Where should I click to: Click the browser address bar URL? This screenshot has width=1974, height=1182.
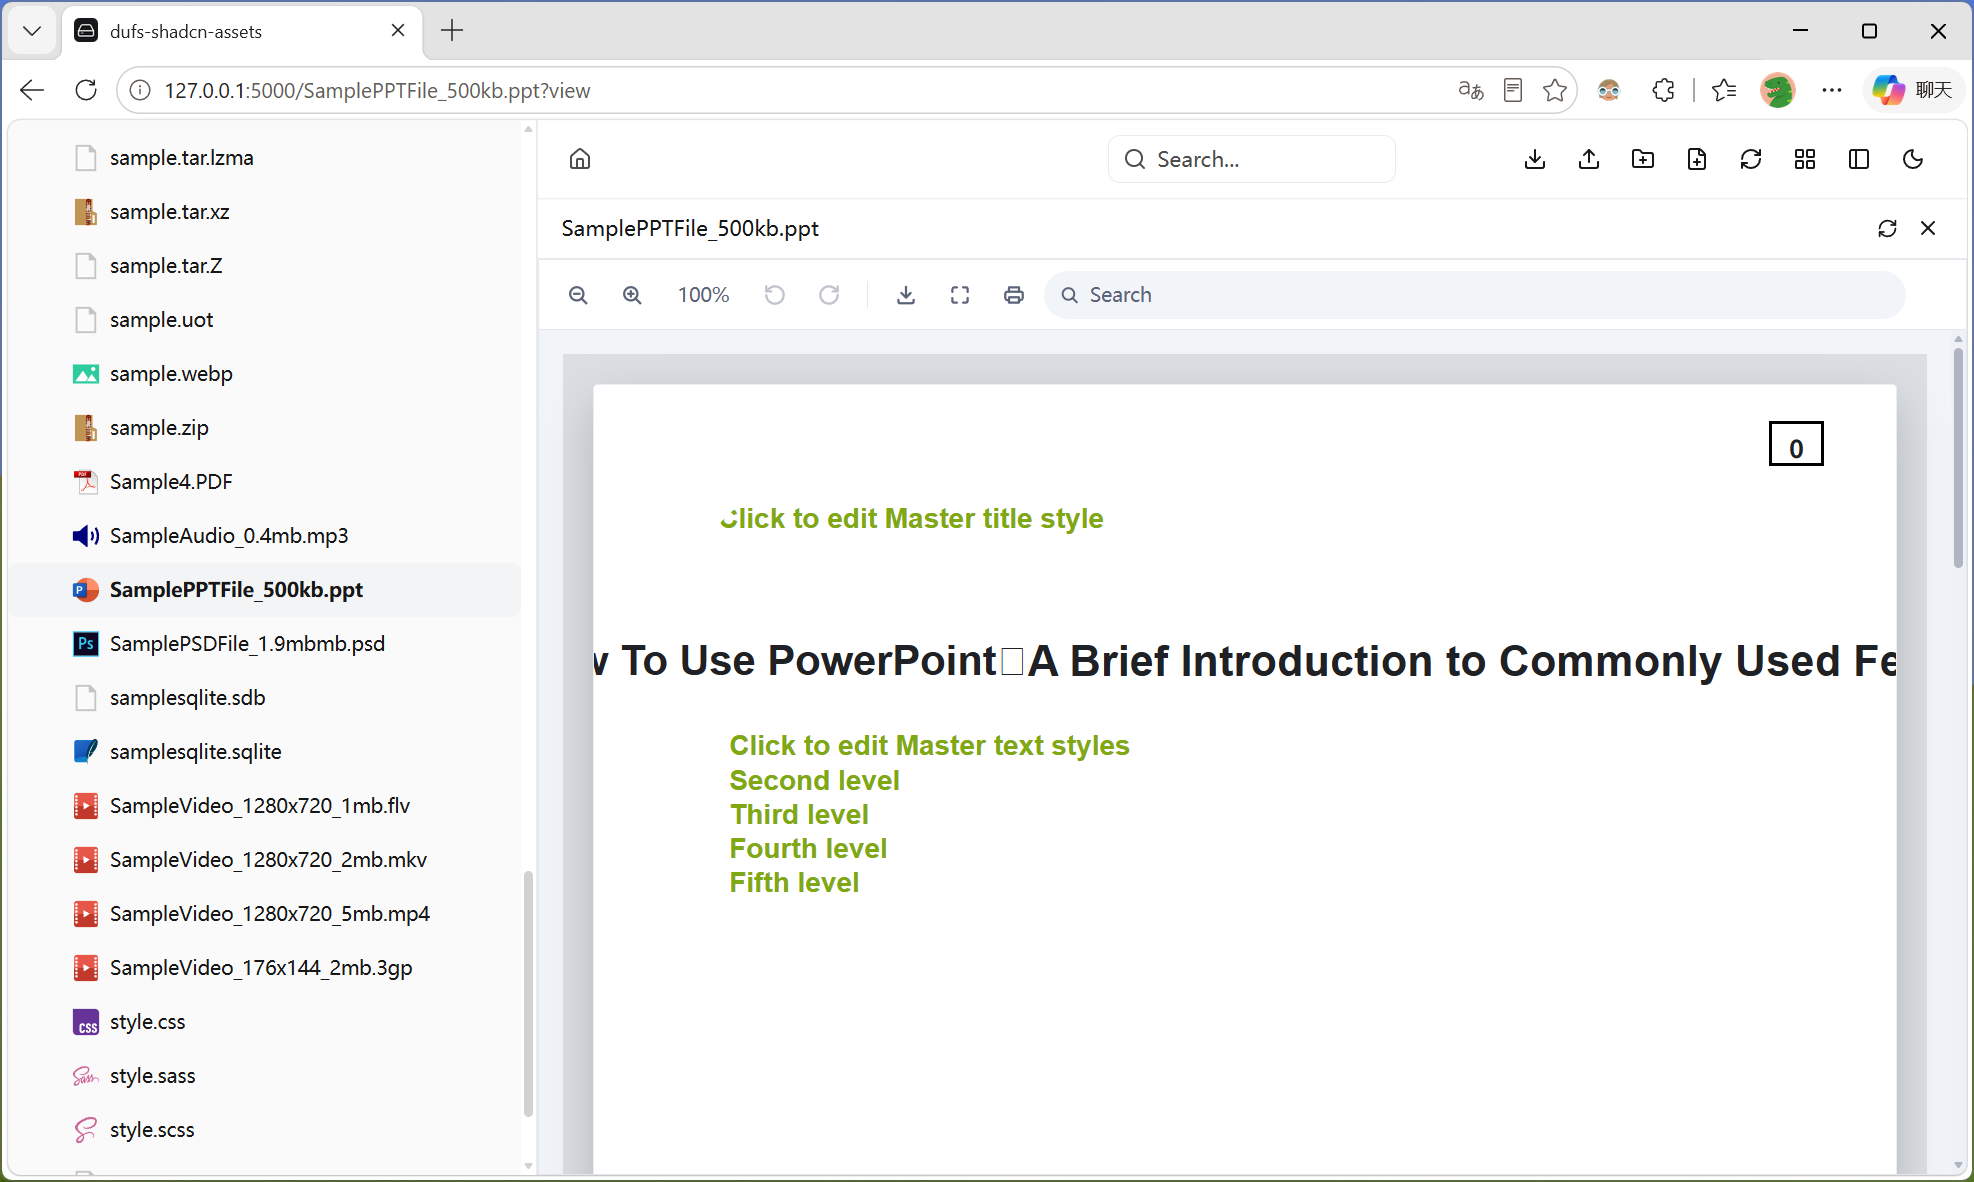click(x=377, y=91)
